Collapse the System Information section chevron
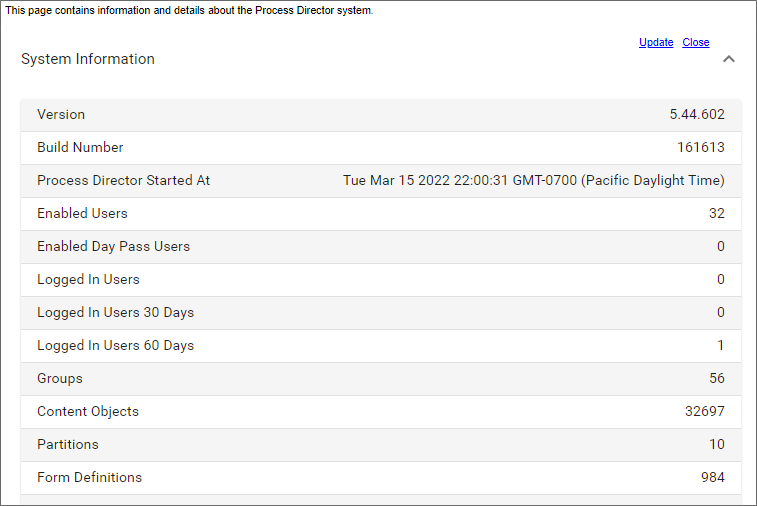 pos(729,59)
